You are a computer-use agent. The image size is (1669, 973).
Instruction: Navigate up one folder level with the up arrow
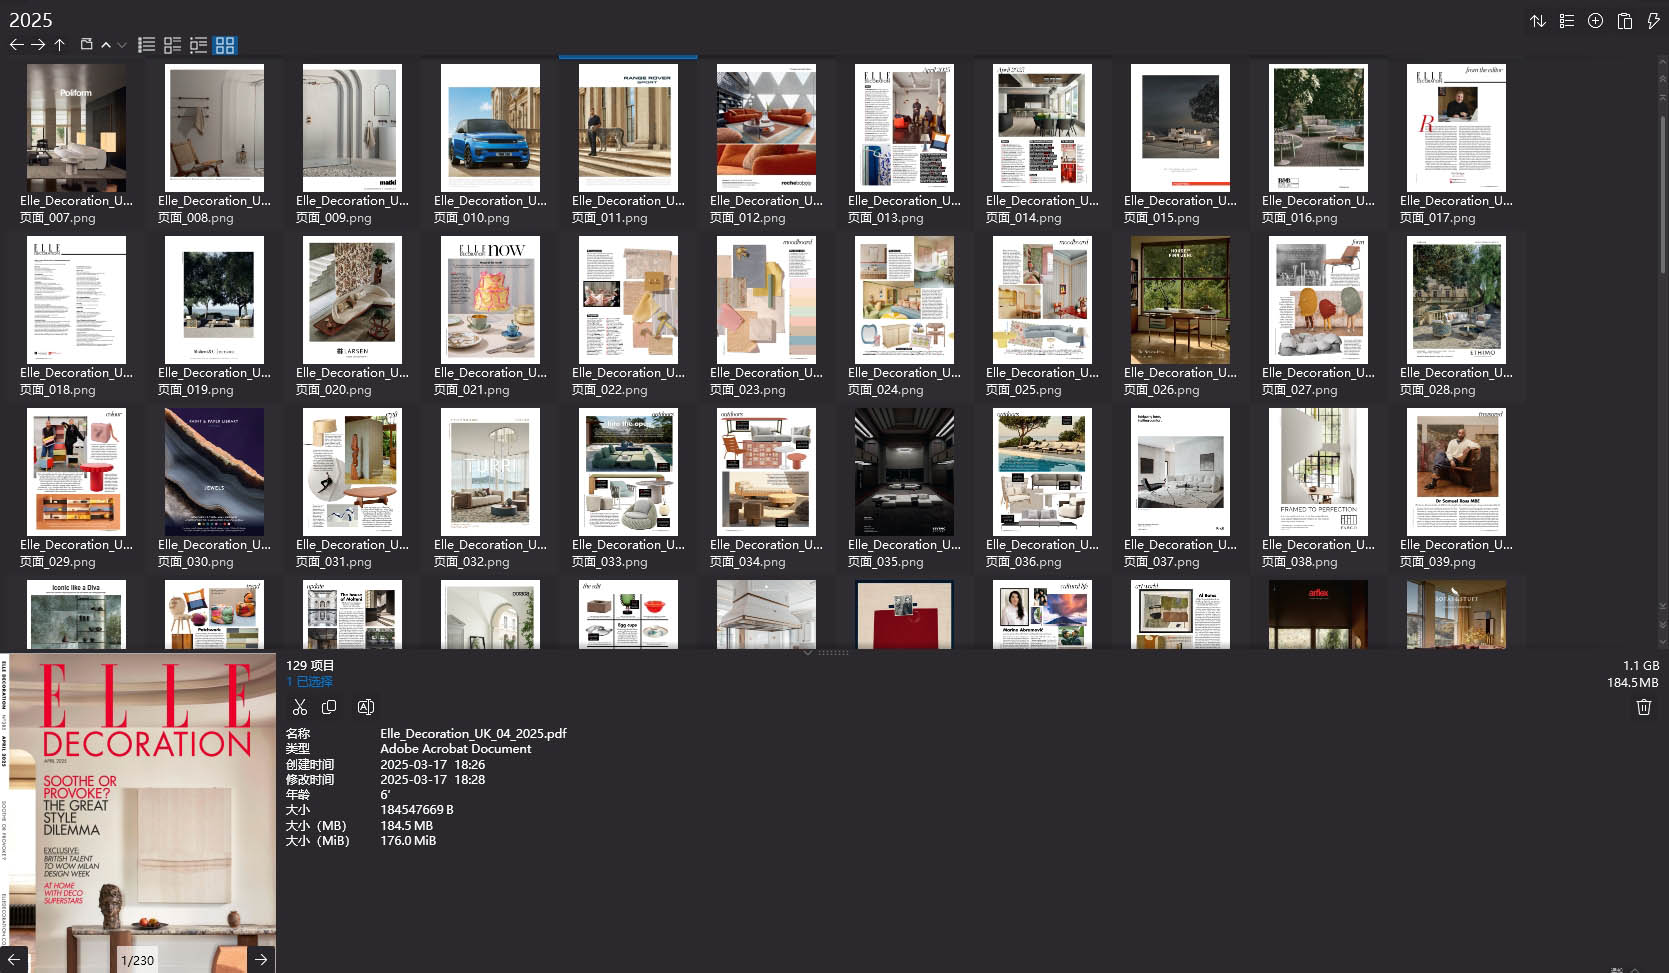point(59,44)
